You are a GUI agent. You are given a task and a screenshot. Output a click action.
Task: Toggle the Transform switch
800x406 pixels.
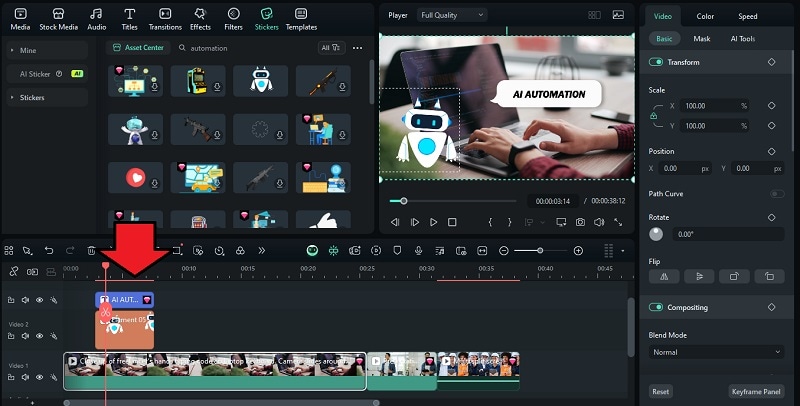[x=656, y=62]
